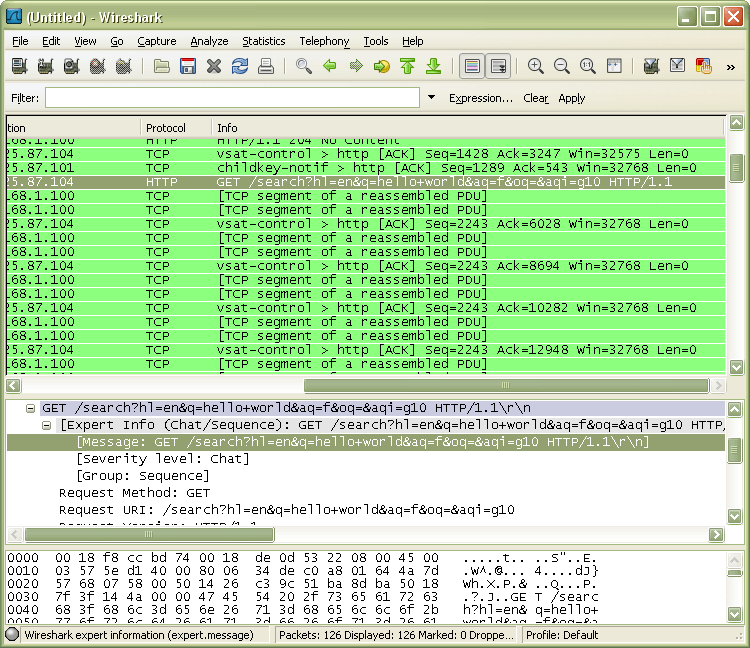750x648 pixels.
Task: Select the childkey-notif > http packet row
Action: 365,168
